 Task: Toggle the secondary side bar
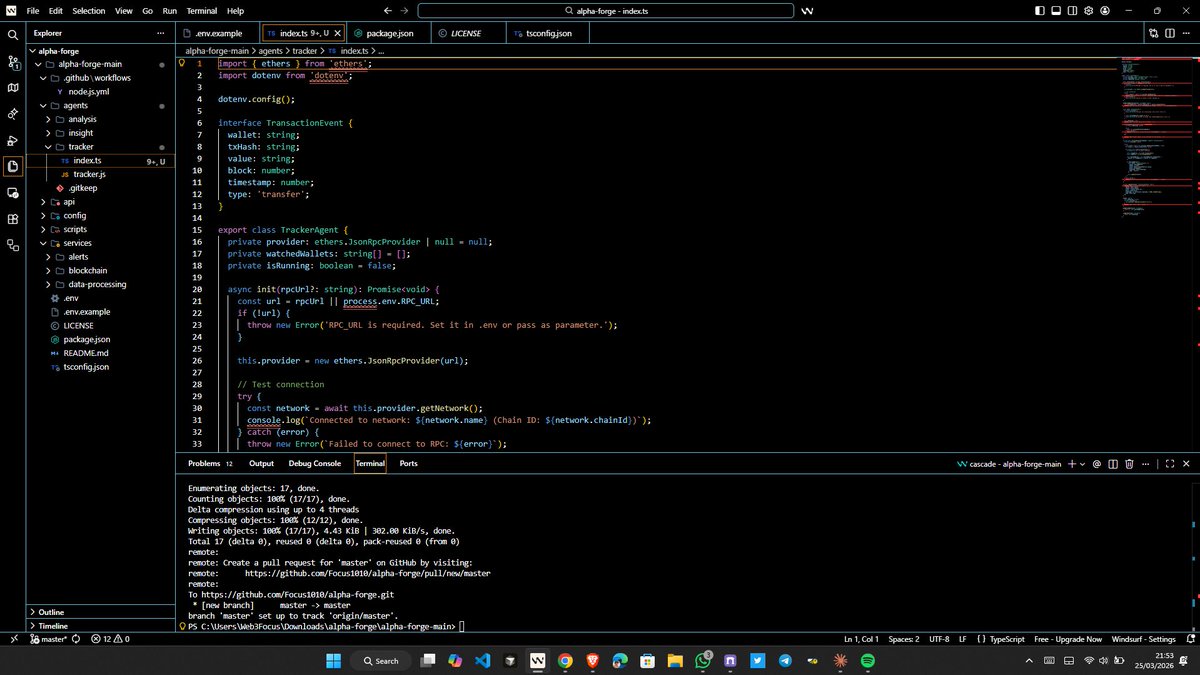[x=1072, y=9]
